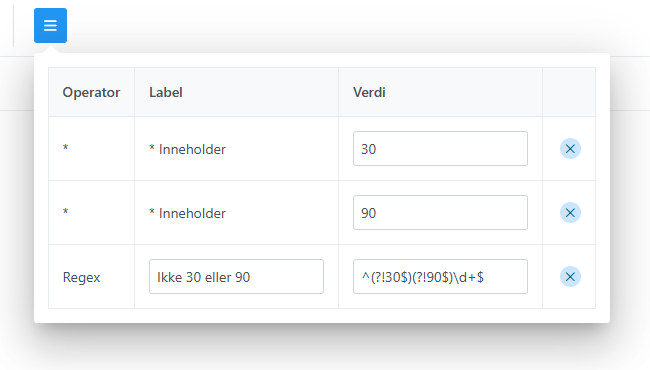Click the '\d+$' ending of the regex value
Viewport: 650px width, 370px height.
pyautogui.click(x=469, y=277)
